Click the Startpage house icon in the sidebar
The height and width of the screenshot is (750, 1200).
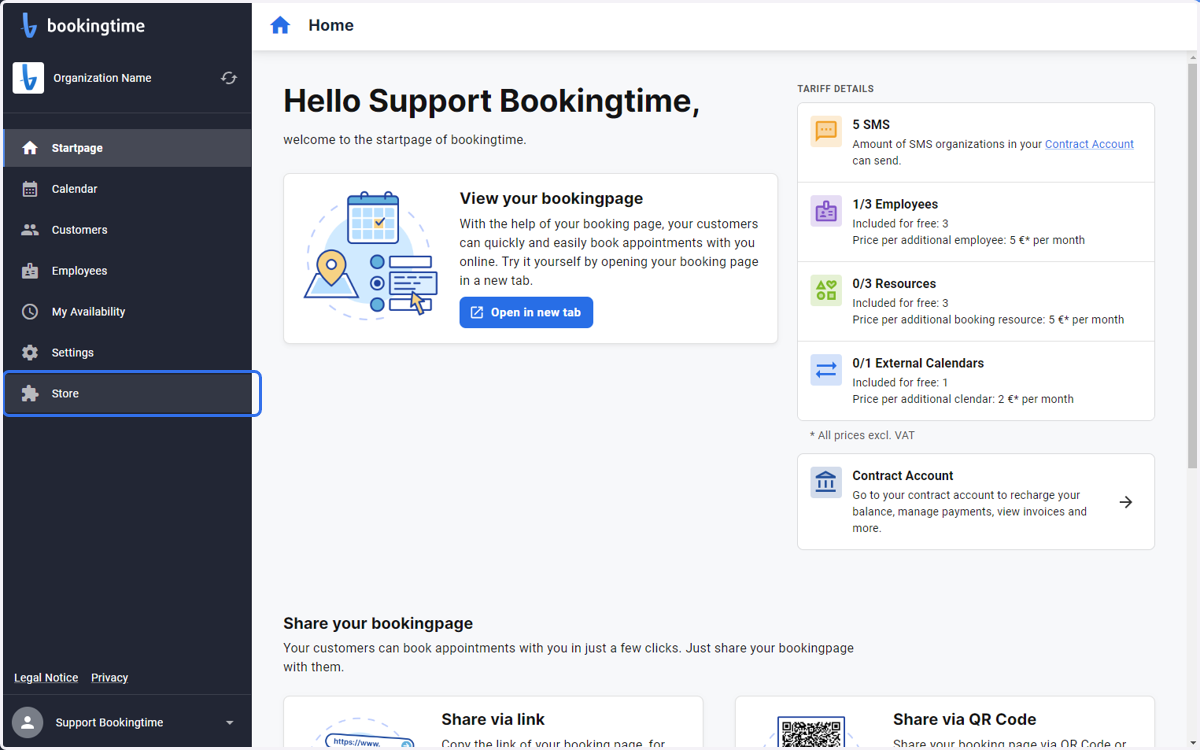[30, 148]
